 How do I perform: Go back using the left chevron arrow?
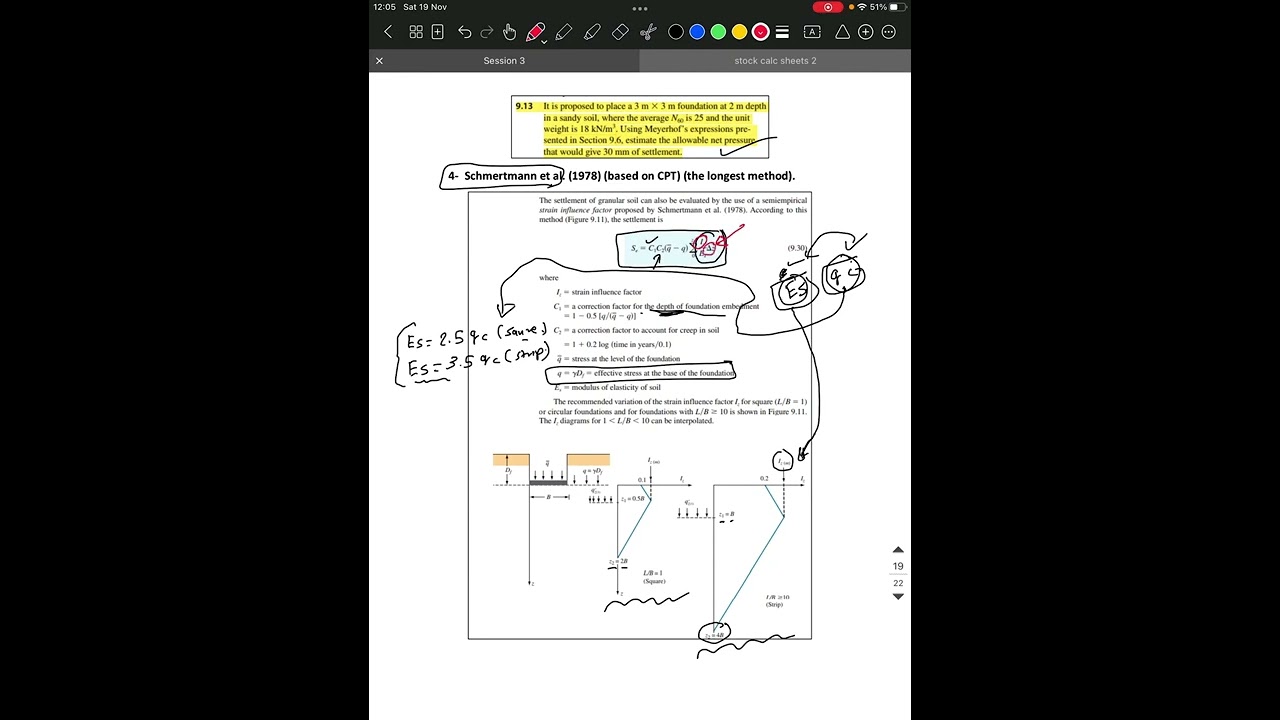click(x=388, y=32)
